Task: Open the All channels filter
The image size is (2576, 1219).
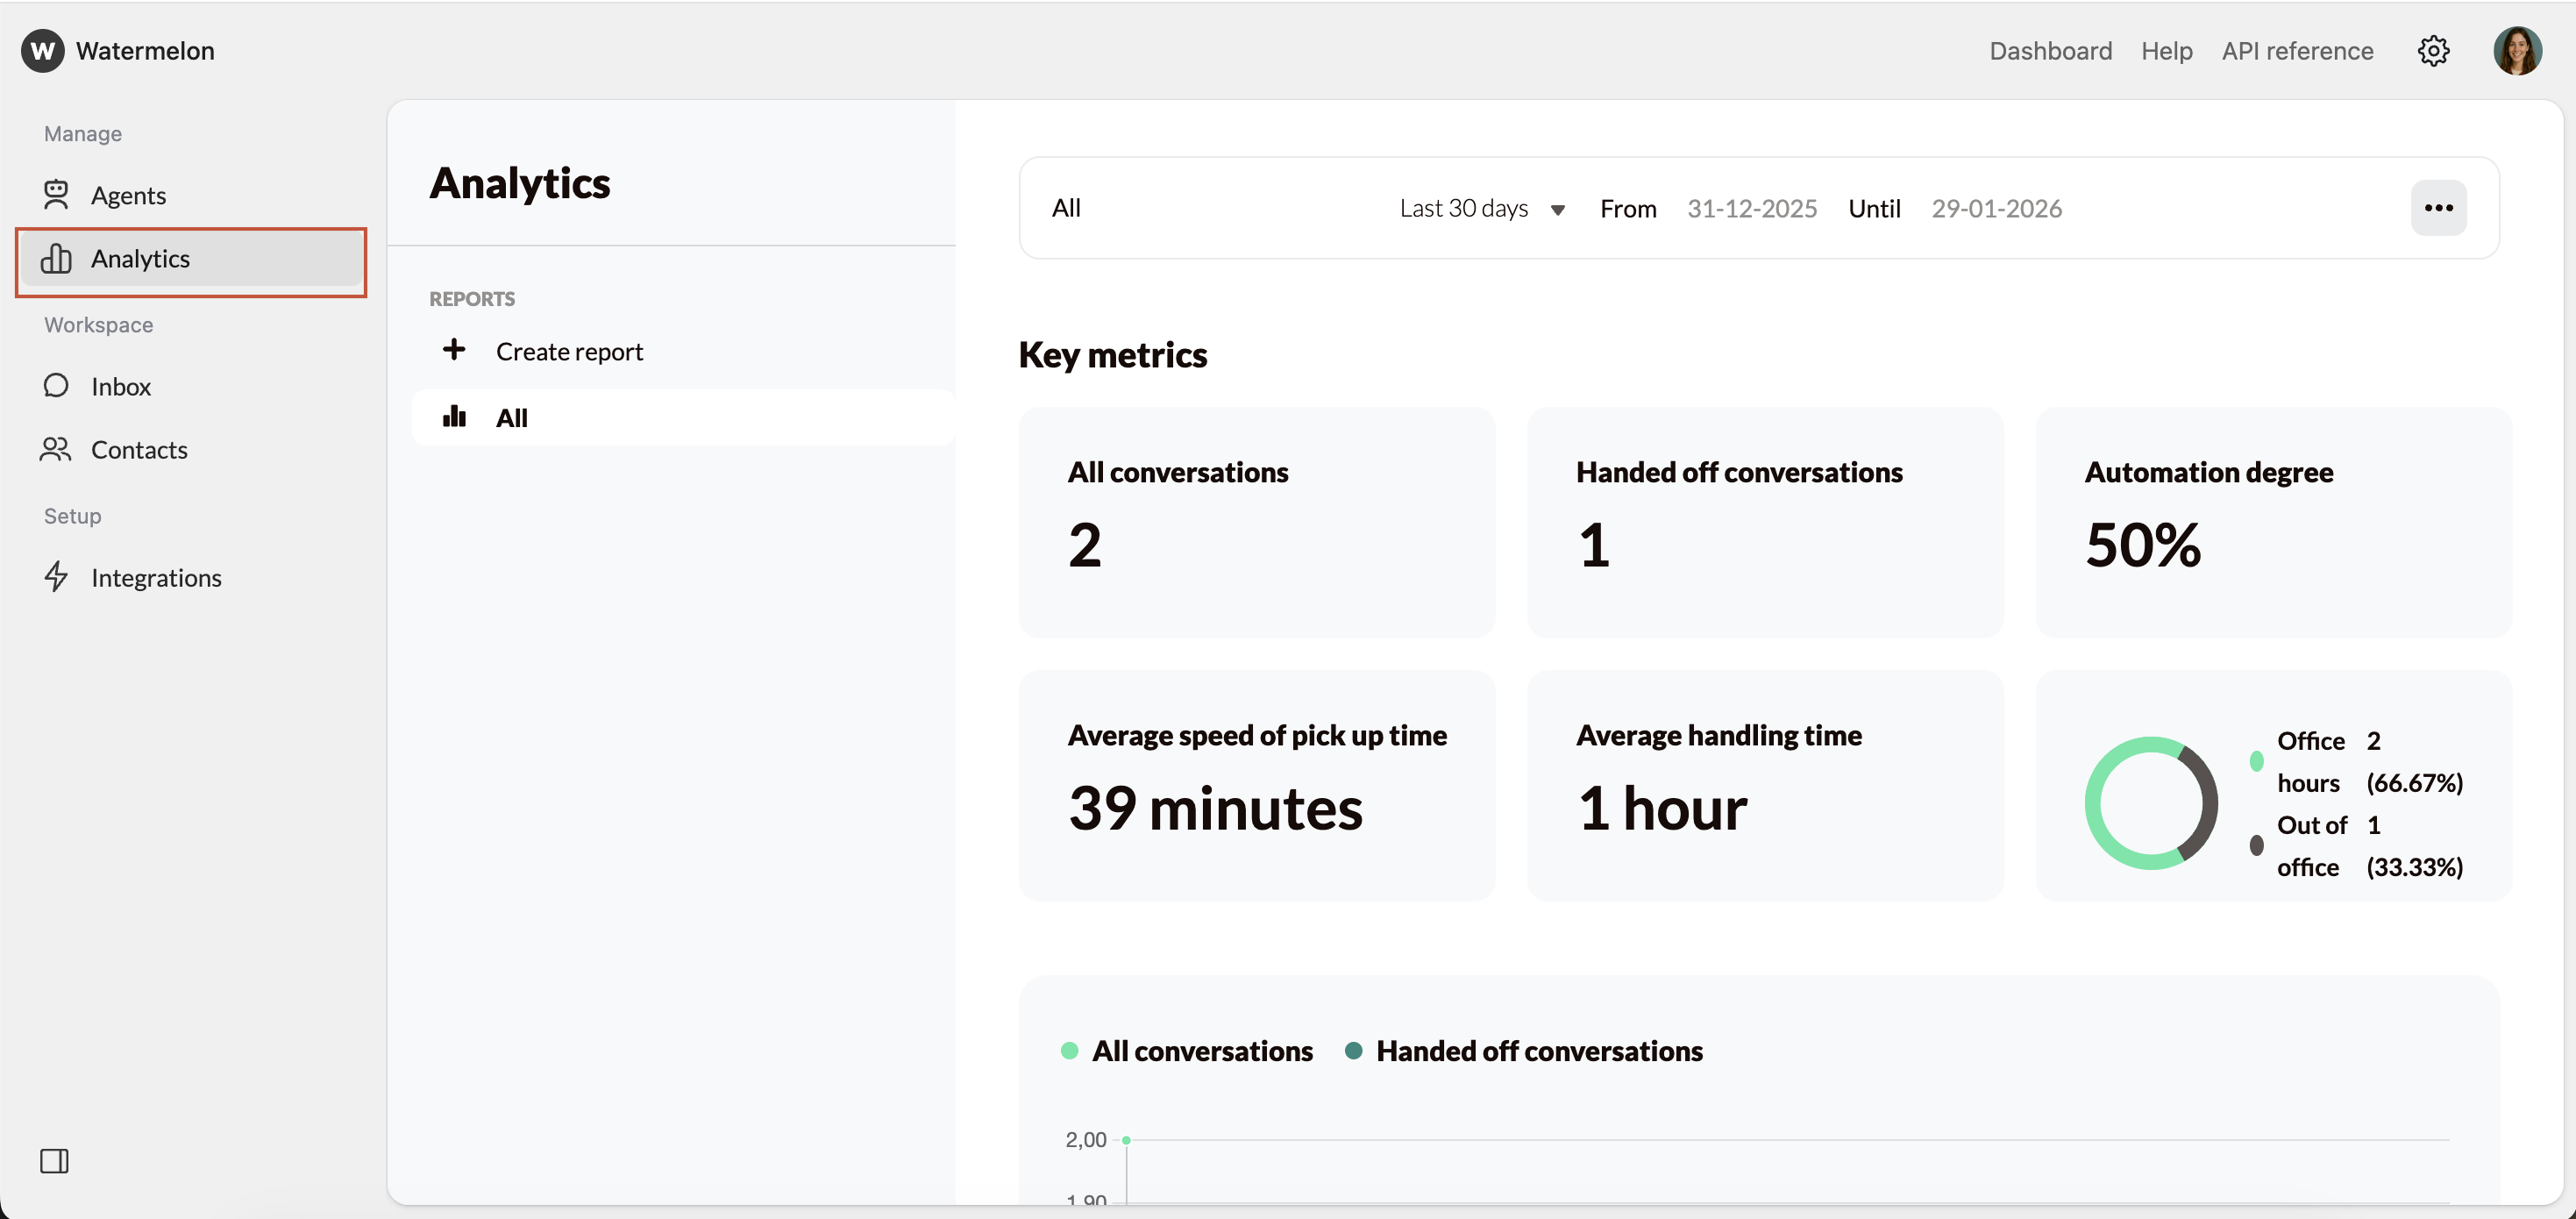Action: point(1066,208)
